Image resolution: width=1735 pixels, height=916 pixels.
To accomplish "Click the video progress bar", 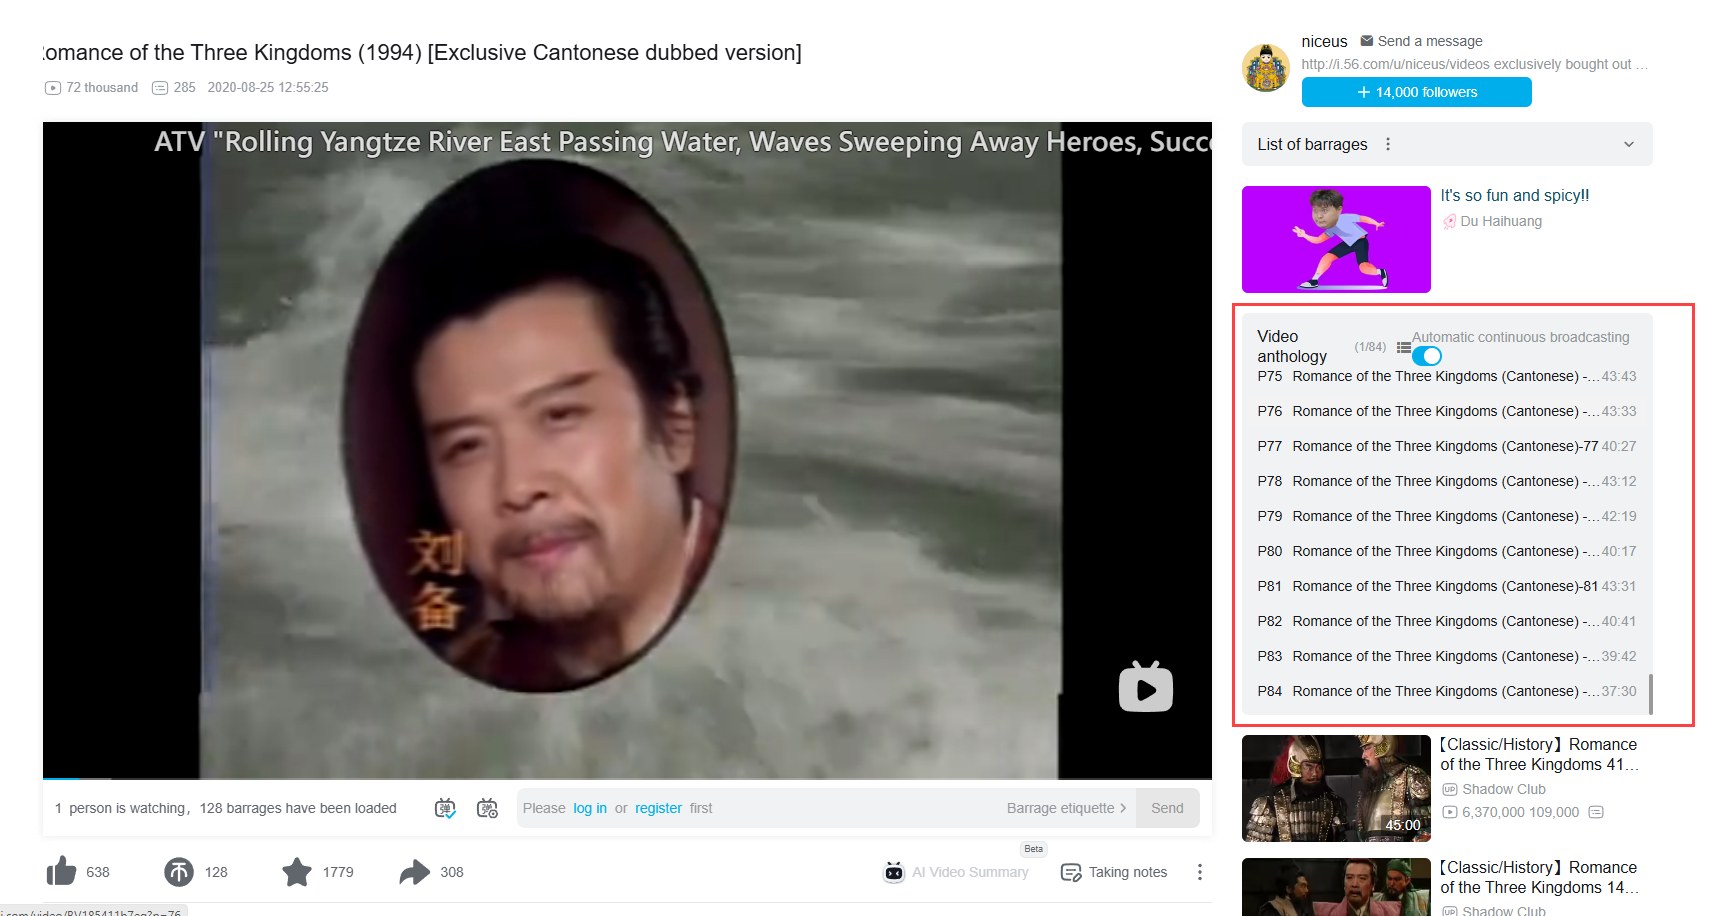I will (x=627, y=778).
